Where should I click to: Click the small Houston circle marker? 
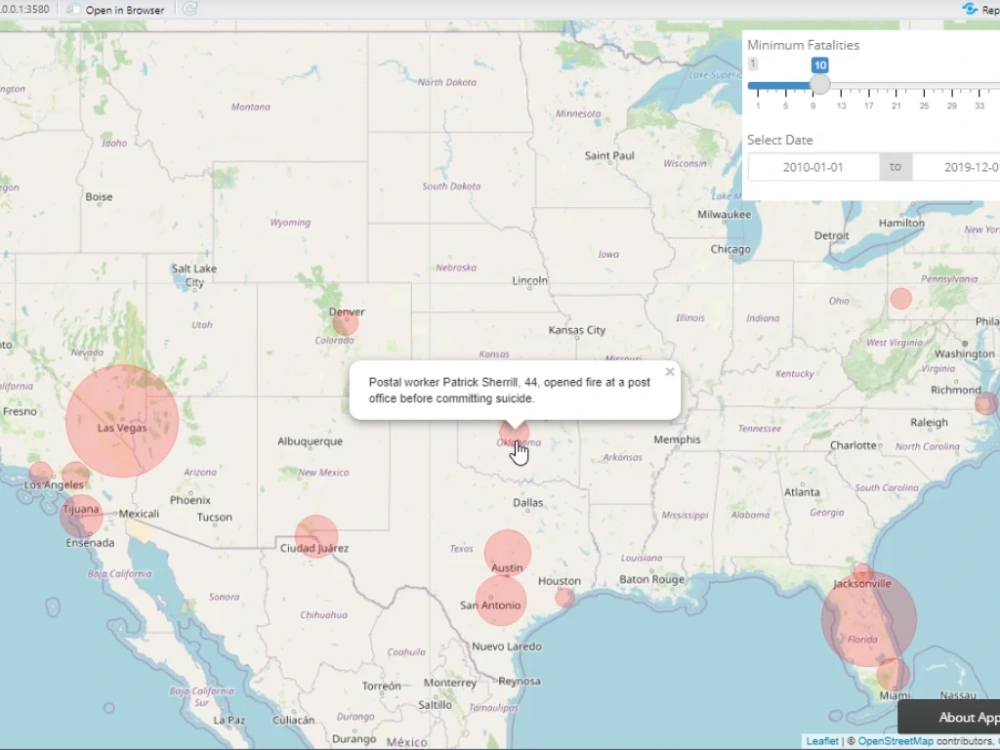(564, 598)
